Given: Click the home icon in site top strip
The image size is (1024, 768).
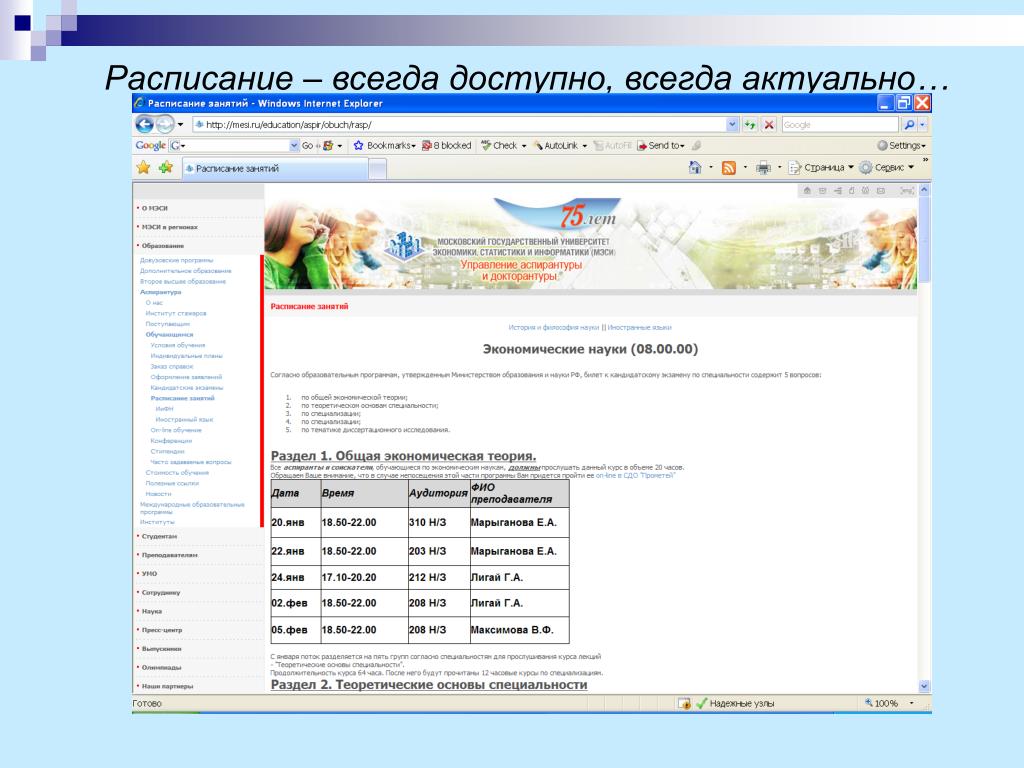Looking at the screenshot, I should click(807, 191).
